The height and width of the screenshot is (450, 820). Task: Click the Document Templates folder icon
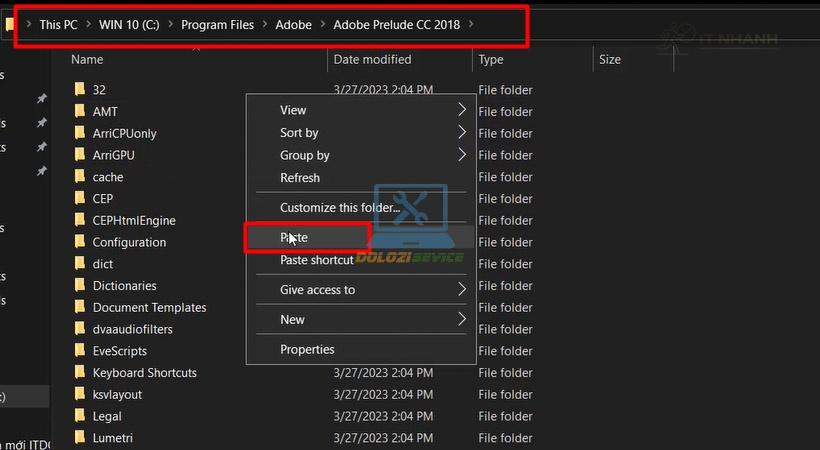80,308
